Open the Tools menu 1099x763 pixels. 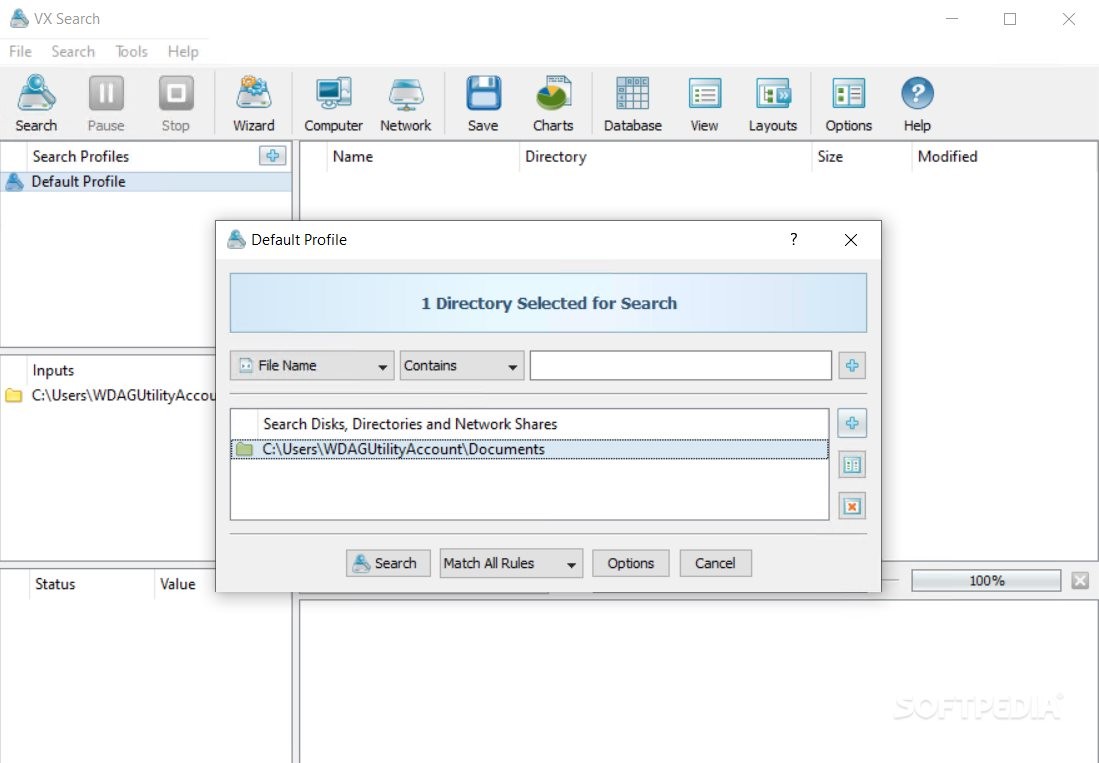coord(131,52)
